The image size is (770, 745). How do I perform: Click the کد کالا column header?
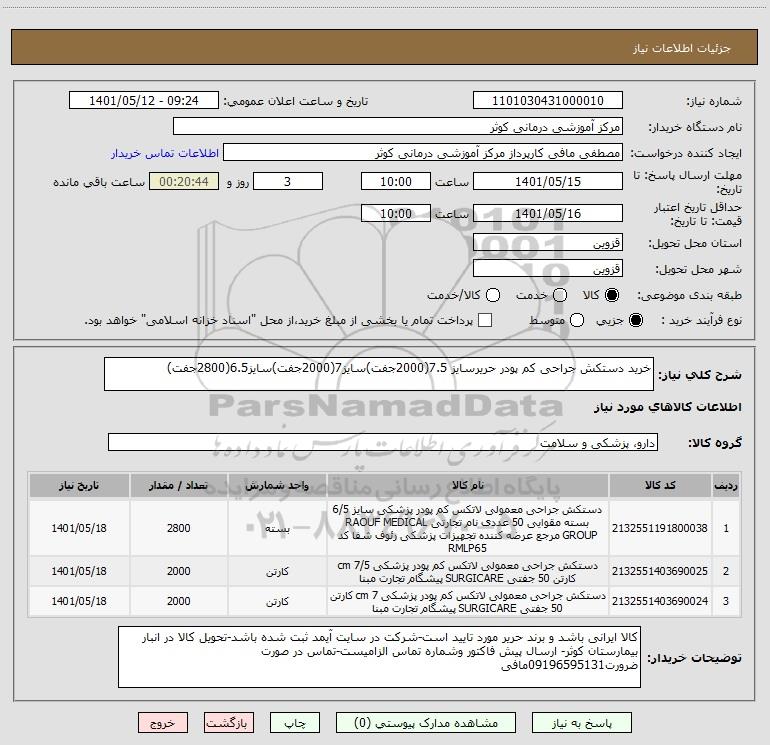coord(660,485)
